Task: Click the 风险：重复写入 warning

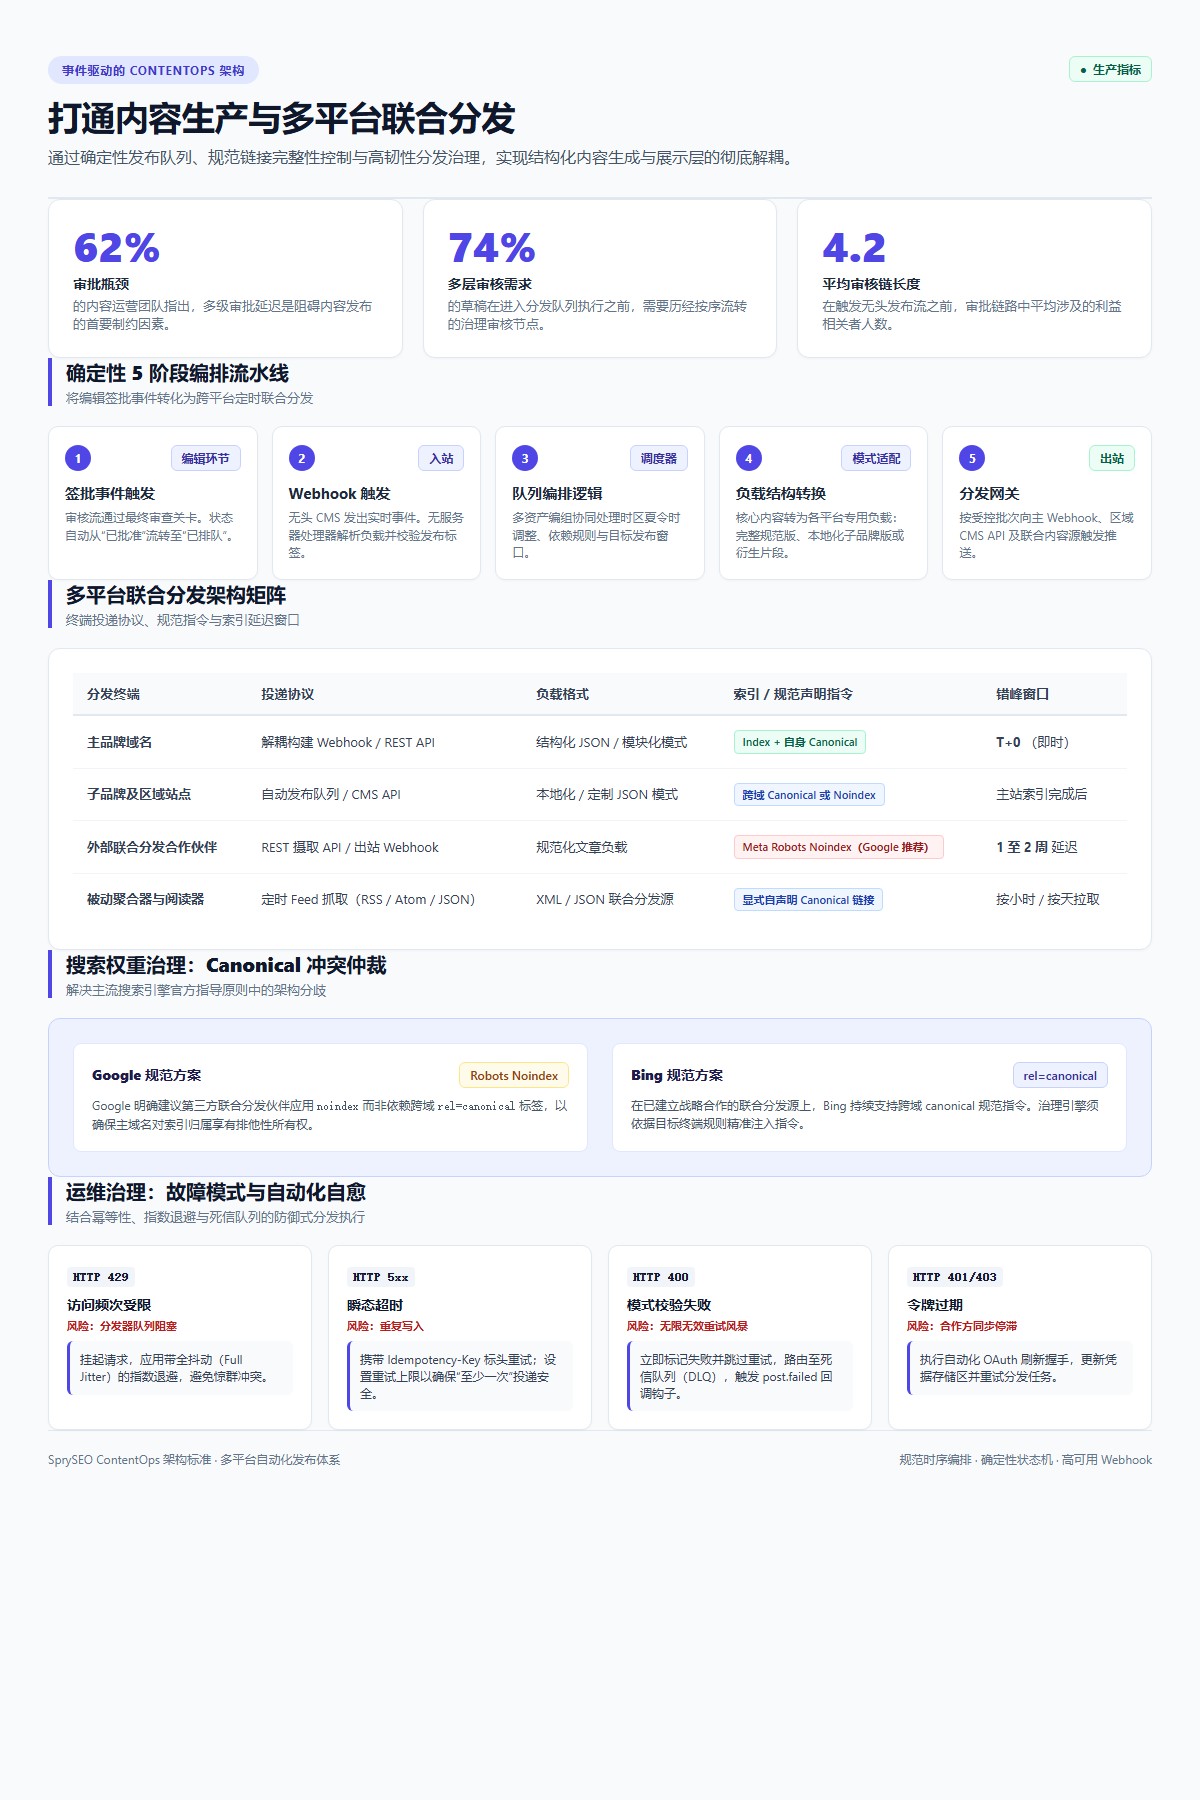Action: tap(385, 1326)
